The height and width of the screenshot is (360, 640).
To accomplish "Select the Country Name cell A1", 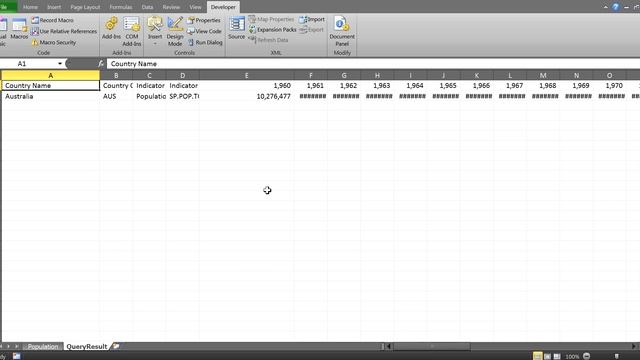I will click(51, 86).
